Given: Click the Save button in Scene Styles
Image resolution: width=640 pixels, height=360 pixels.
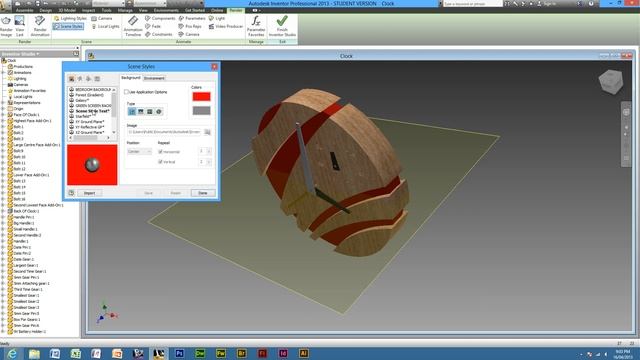Looking at the screenshot, I should [x=149, y=193].
